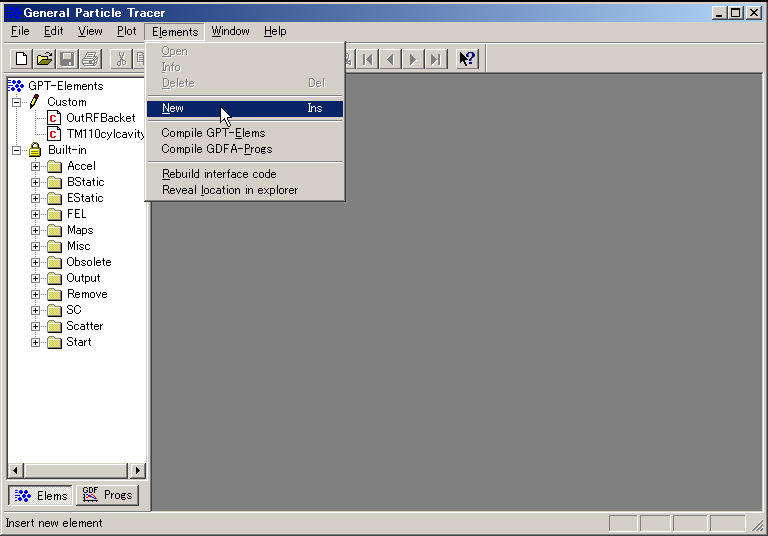Click the Start folder icon
The image size is (768, 536).
tap(54, 342)
